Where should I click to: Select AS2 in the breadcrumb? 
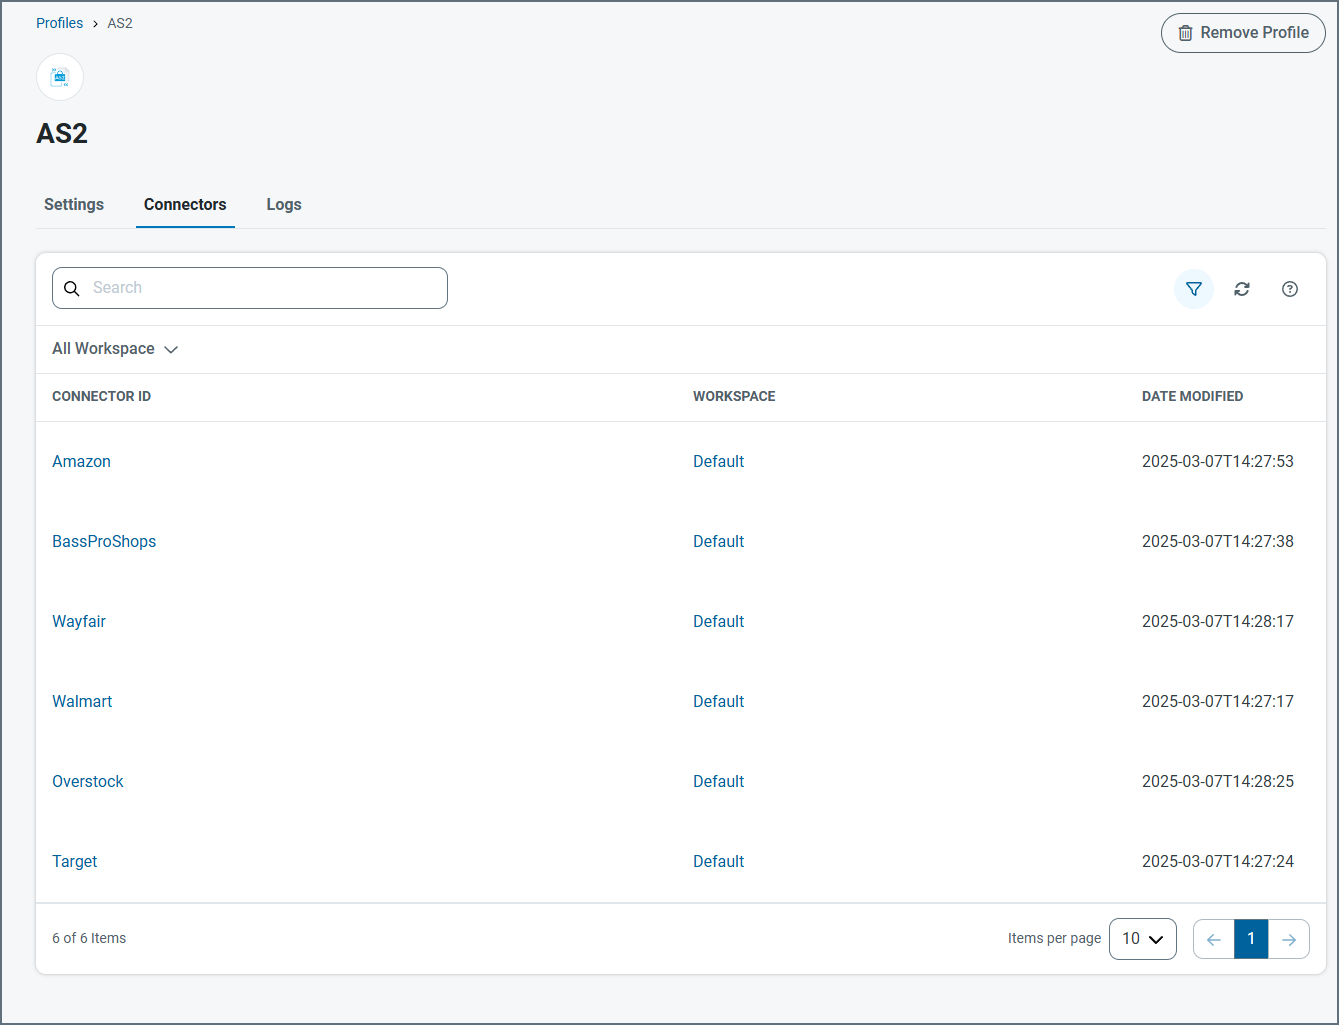120,23
